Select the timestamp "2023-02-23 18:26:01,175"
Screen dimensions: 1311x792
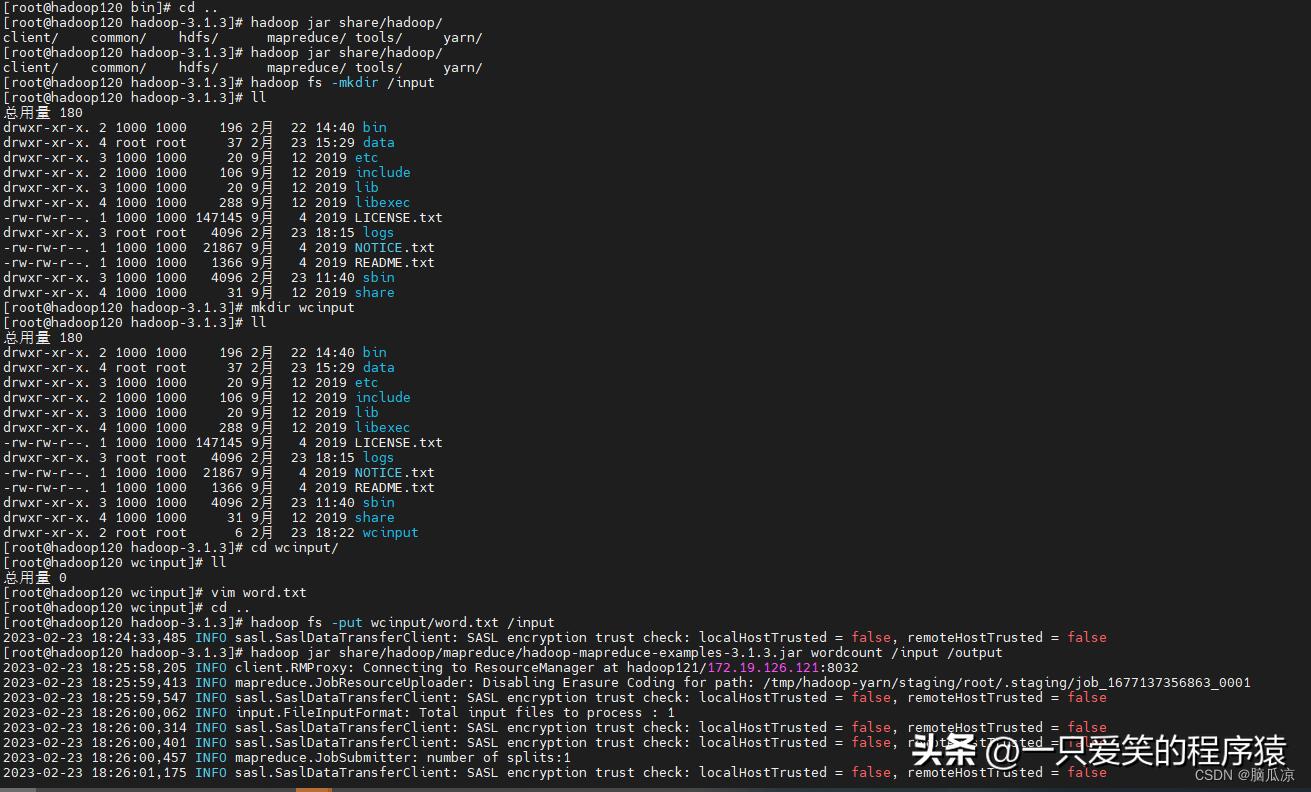point(95,772)
